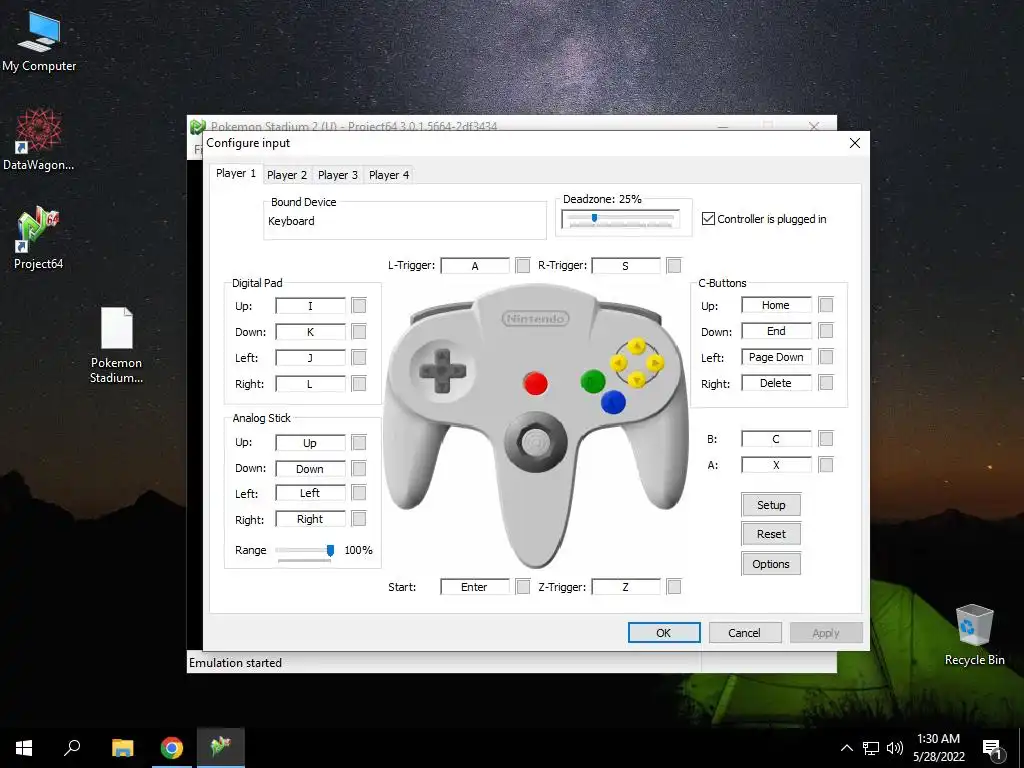Close the Configure input dialog
This screenshot has height=768, width=1024.
tap(854, 143)
